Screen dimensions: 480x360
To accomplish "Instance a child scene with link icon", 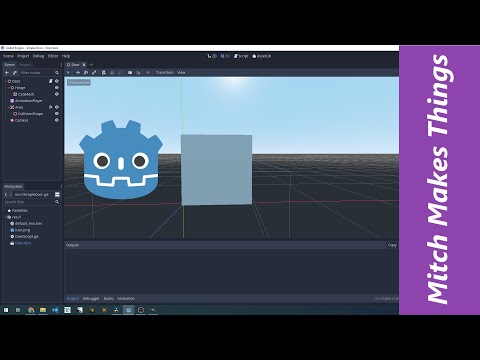I will pos(15,73).
